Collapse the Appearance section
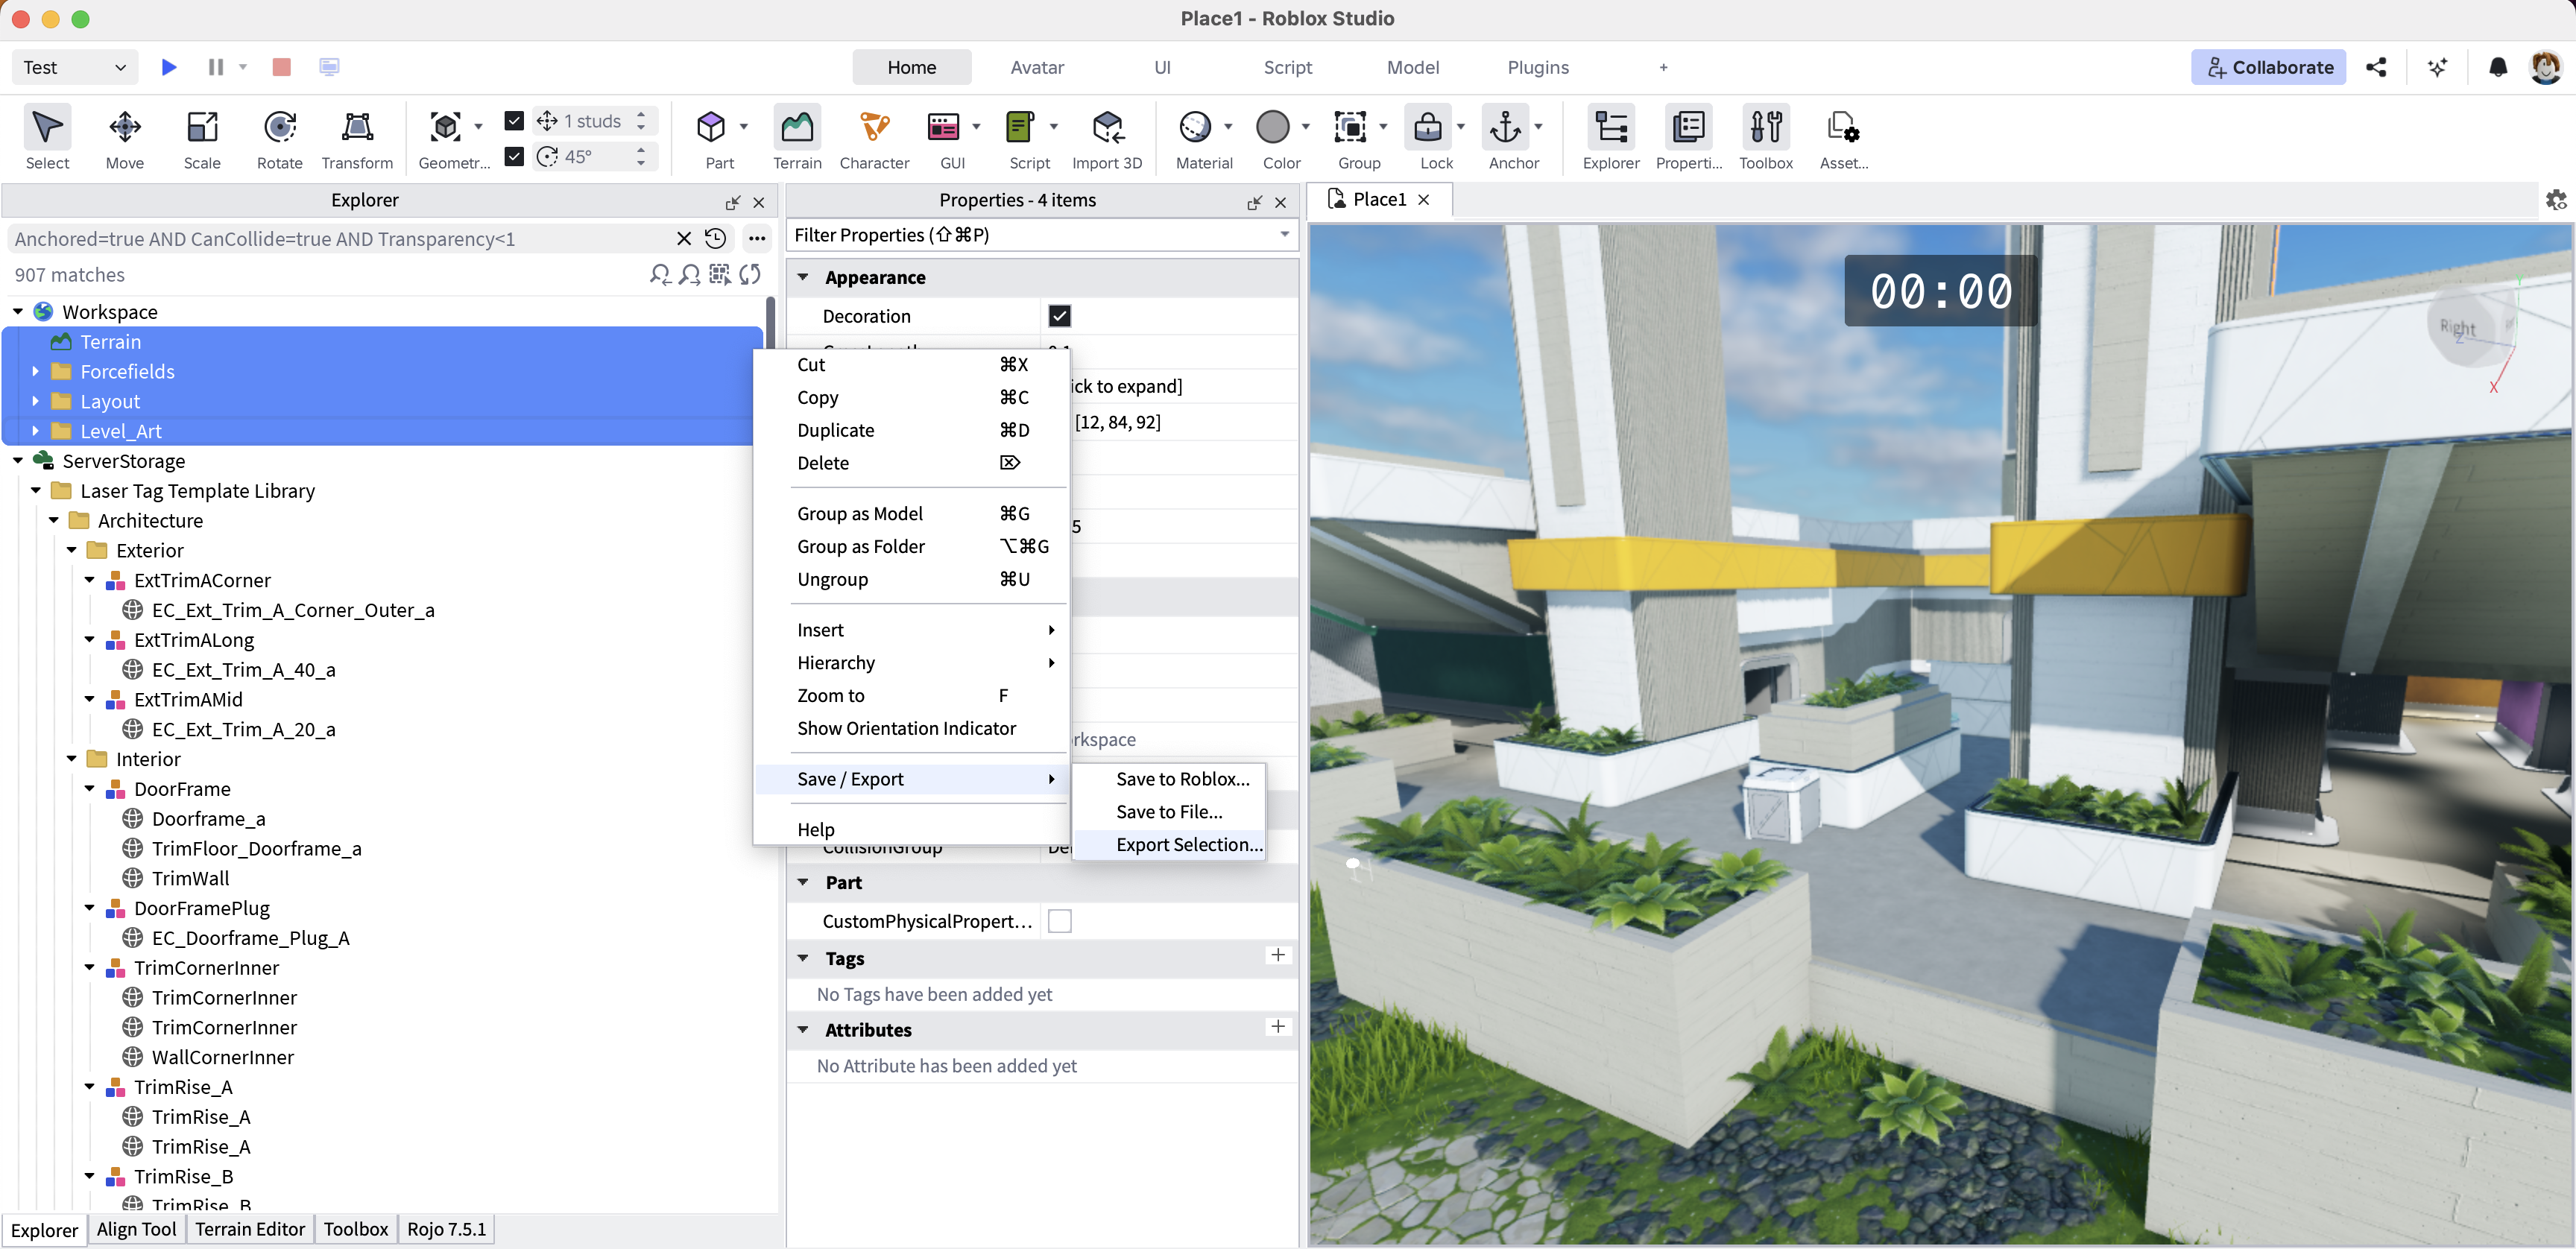The height and width of the screenshot is (1249, 2576). (802, 277)
